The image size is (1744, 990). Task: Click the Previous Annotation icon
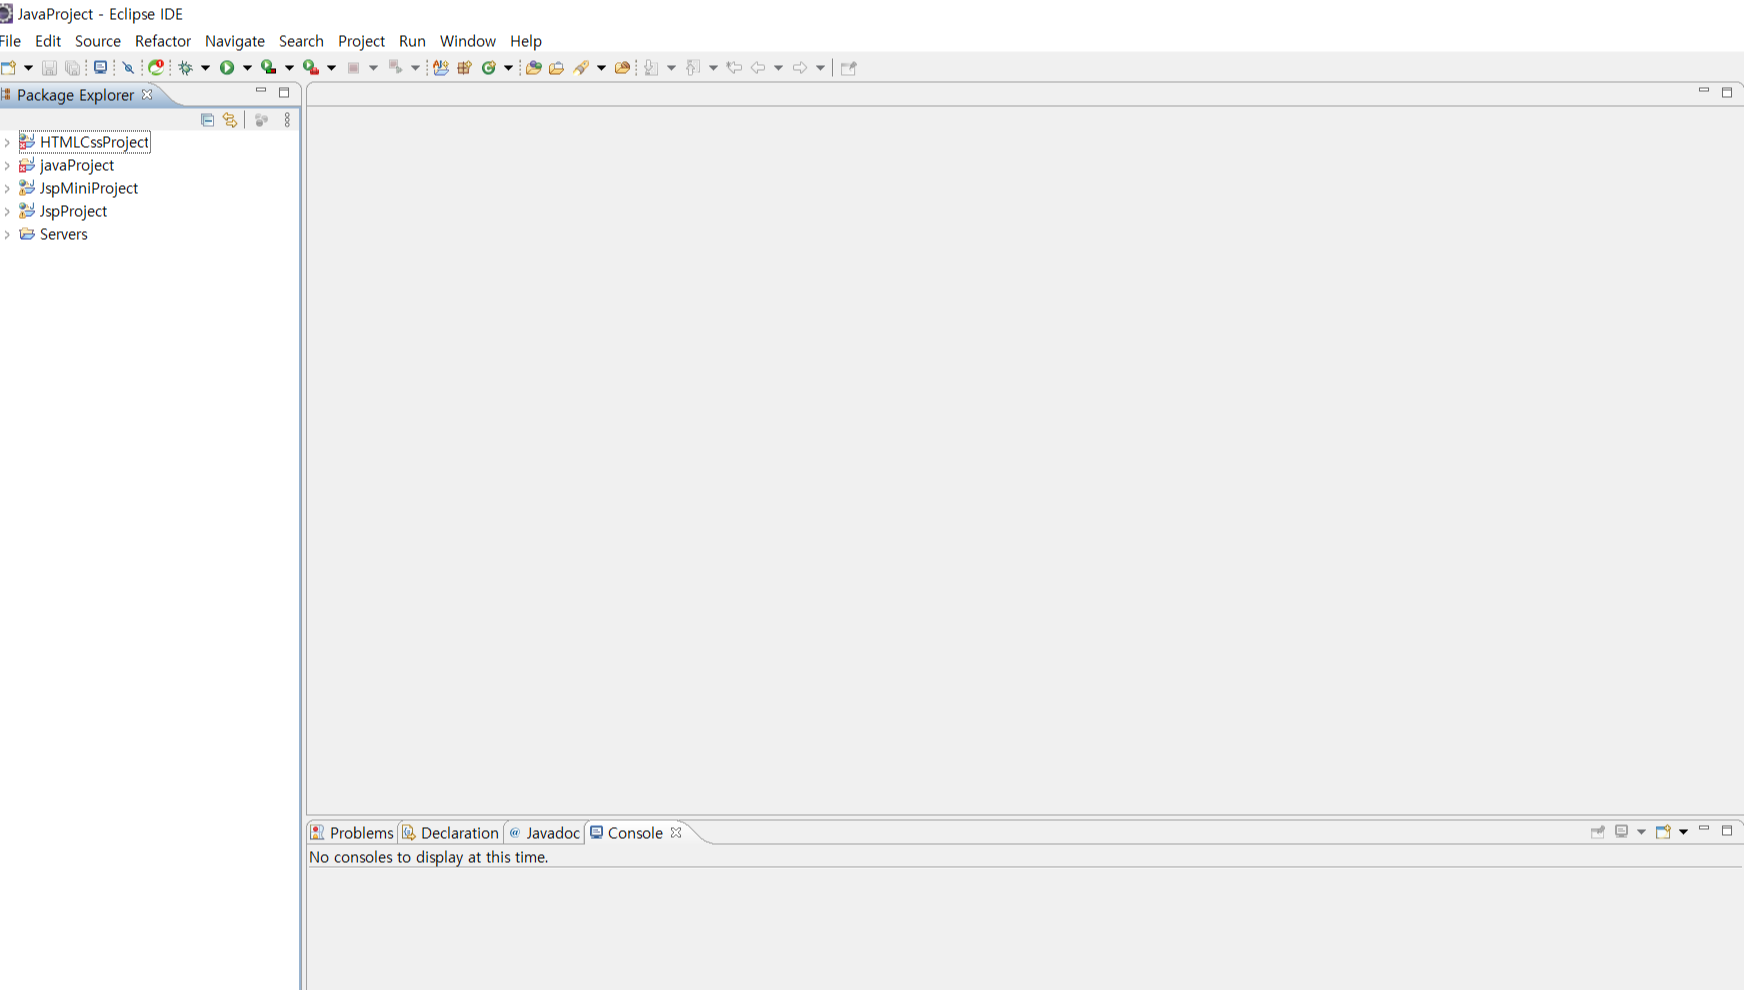tap(693, 68)
